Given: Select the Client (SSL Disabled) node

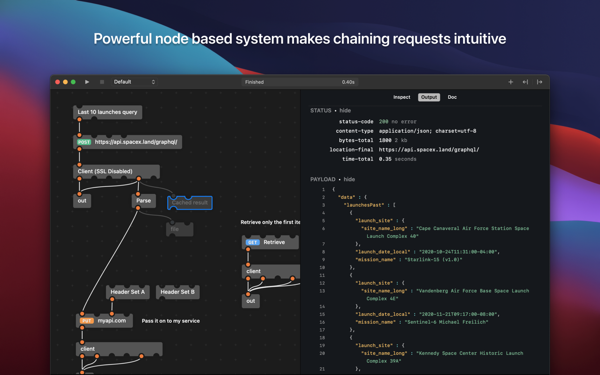Looking at the screenshot, I should (116, 171).
